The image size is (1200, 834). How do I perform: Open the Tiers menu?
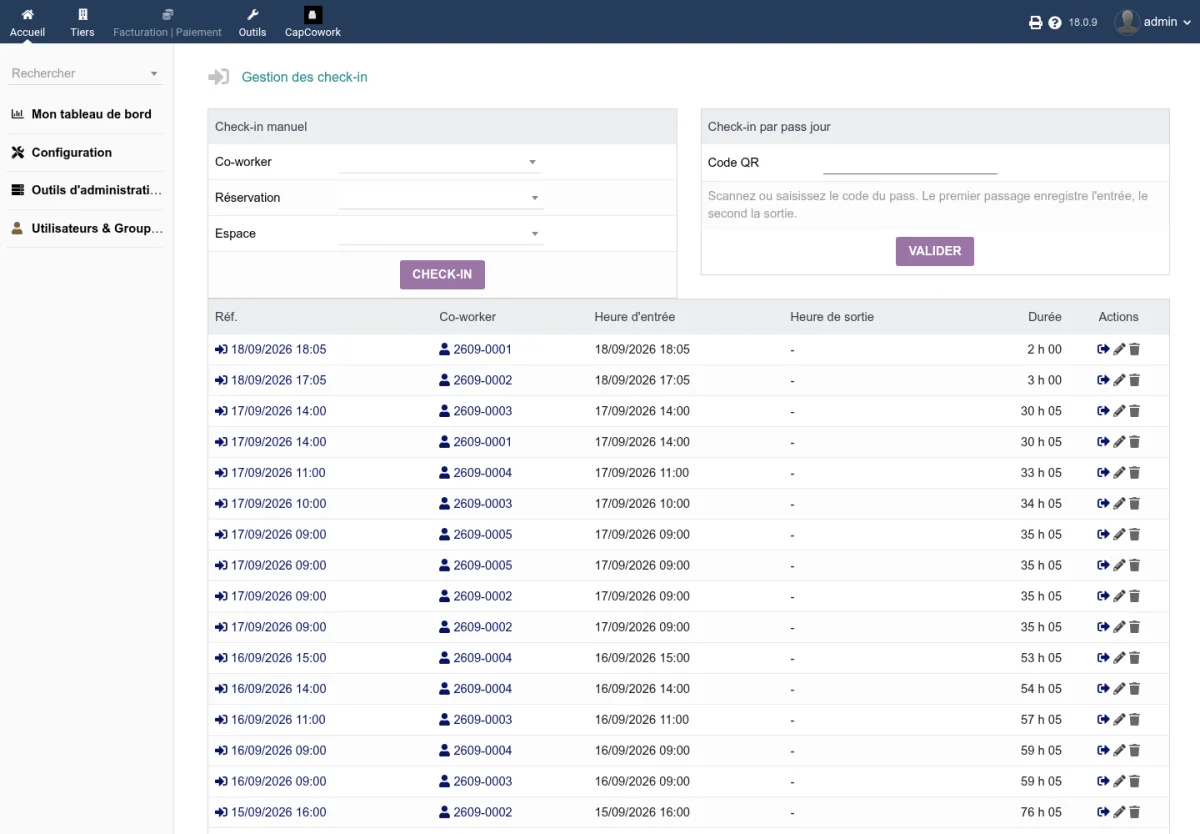point(83,22)
